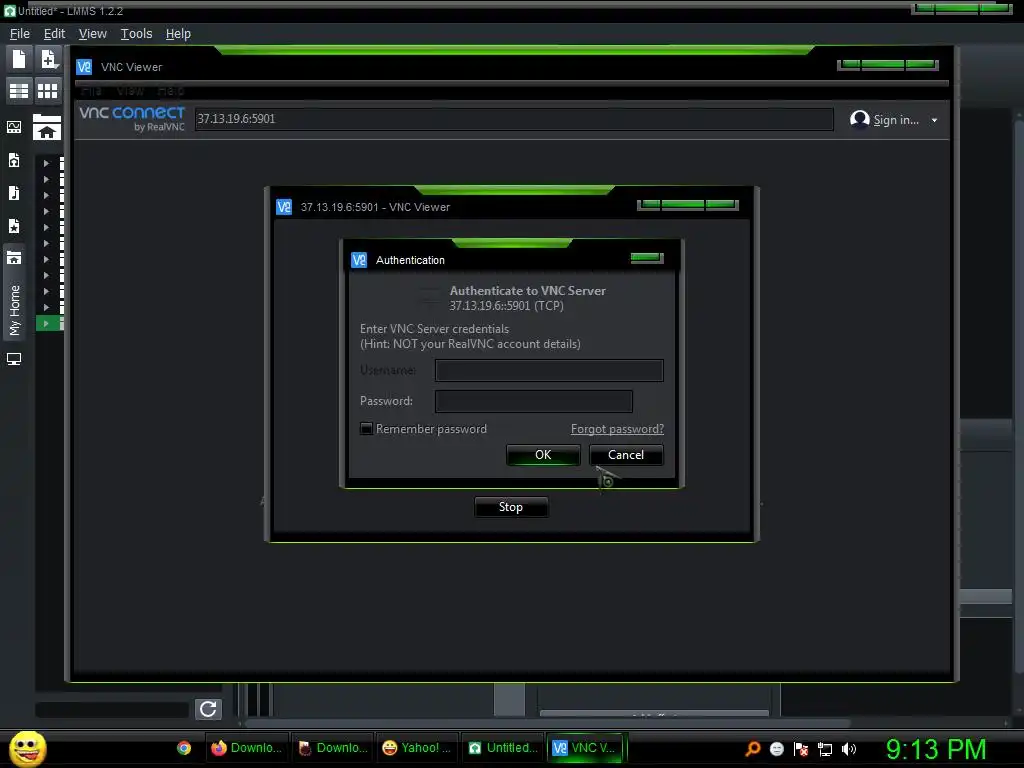Tick the Remember password checkbox
Image resolution: width=1024 pixels, height=768 pixels.
(x=366, y=428)
